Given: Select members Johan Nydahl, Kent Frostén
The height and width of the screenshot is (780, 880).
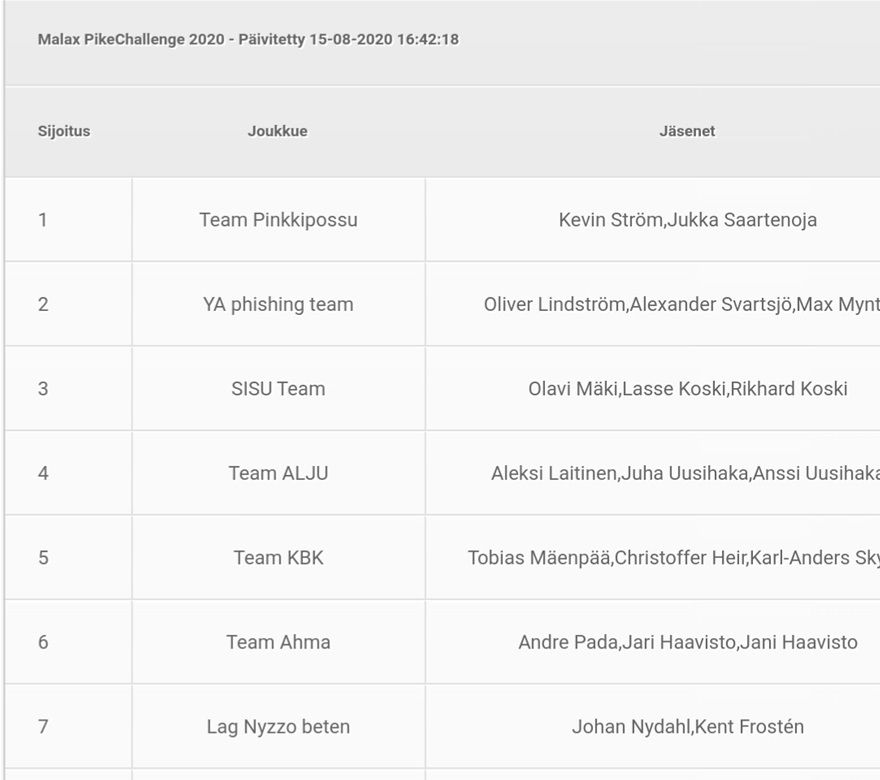Looking at the screenshot, I should 688,727.
